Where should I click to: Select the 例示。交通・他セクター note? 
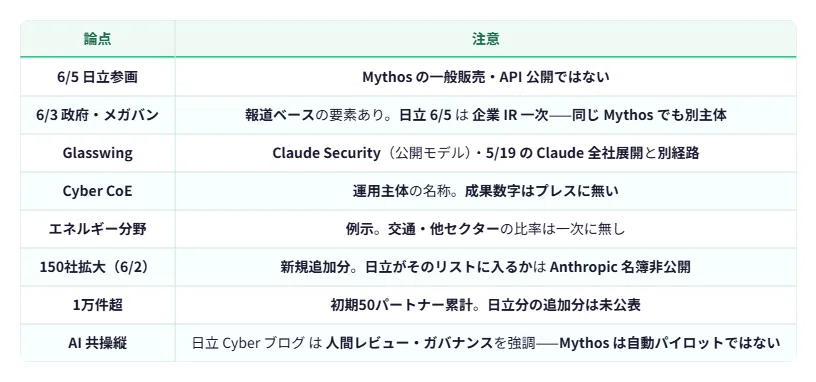[486, 229]
